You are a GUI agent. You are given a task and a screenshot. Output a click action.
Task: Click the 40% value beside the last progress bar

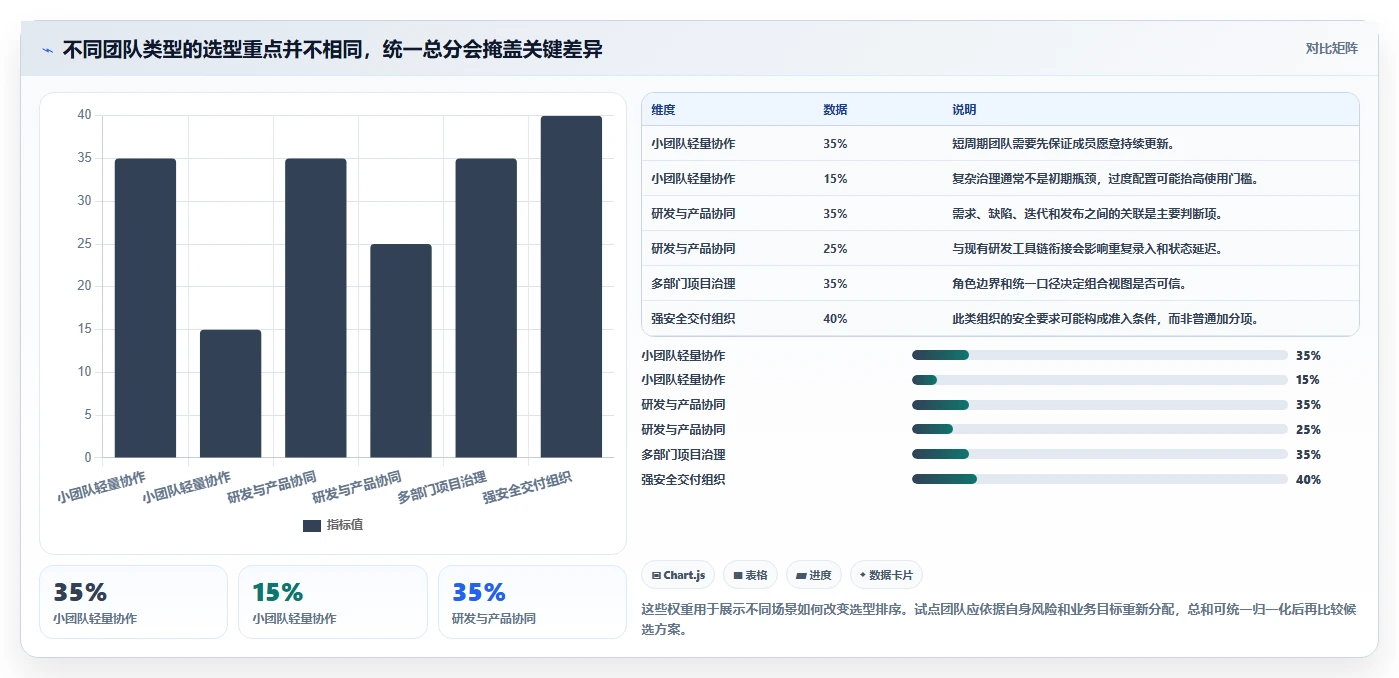(x=1308, y=480)
